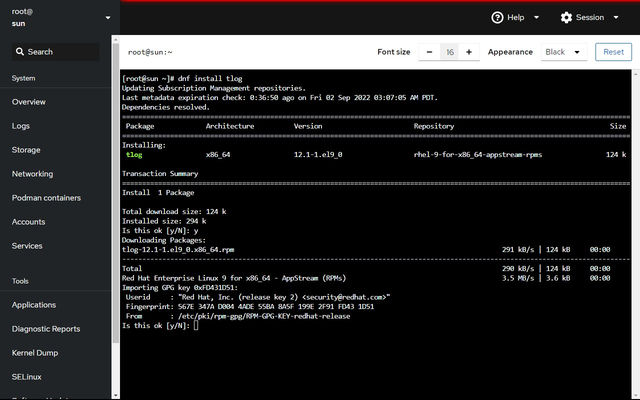Click the x86_64 architecture value
Image resolution: width=640 pixels, height=400 pixels.
218,155
